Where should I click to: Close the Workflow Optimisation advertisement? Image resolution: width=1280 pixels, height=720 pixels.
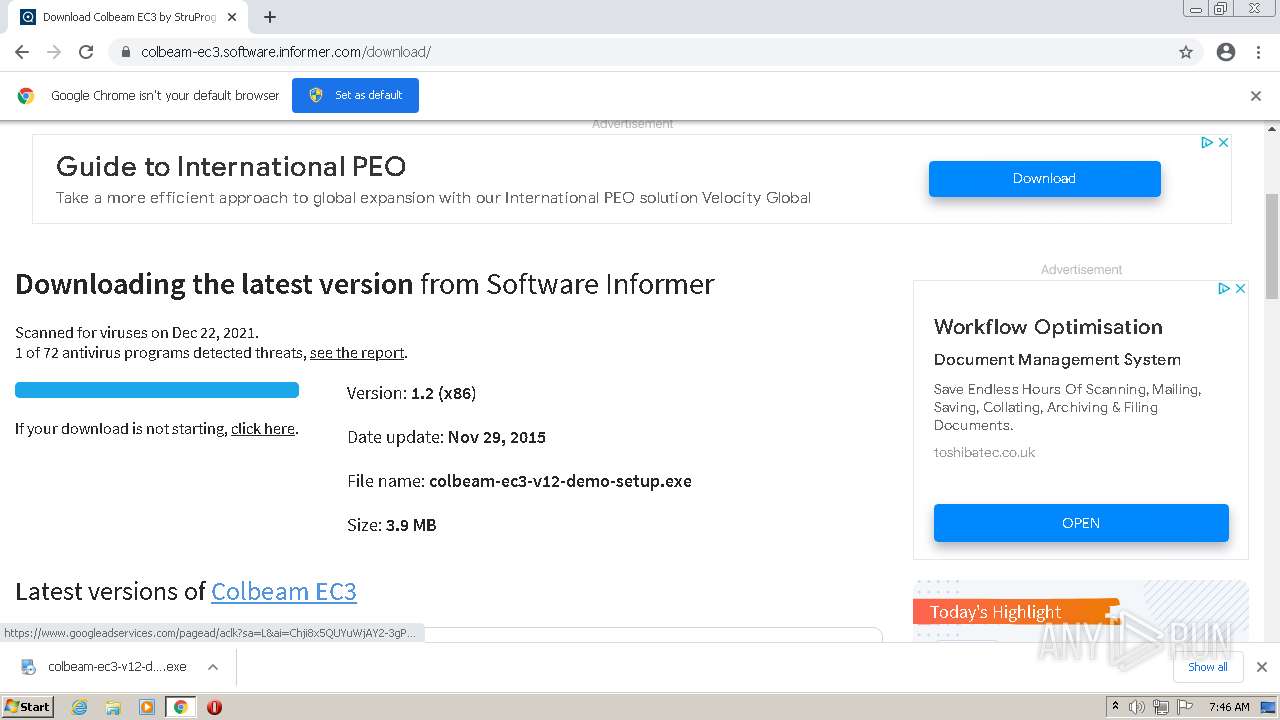1240,289
